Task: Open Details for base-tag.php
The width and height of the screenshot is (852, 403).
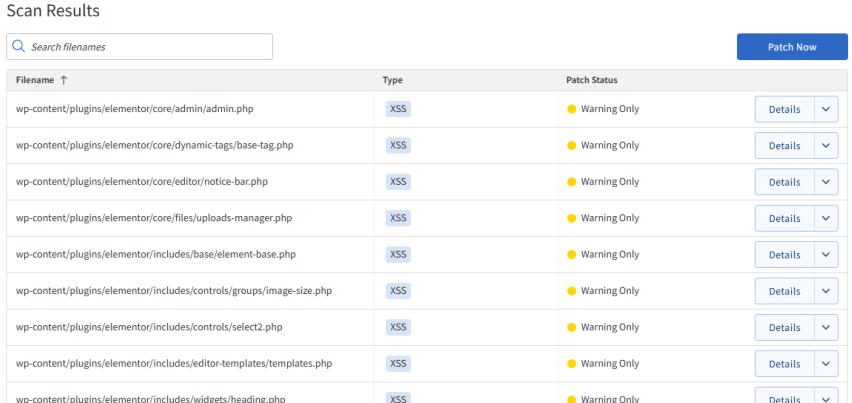Action: click(784, 146)
